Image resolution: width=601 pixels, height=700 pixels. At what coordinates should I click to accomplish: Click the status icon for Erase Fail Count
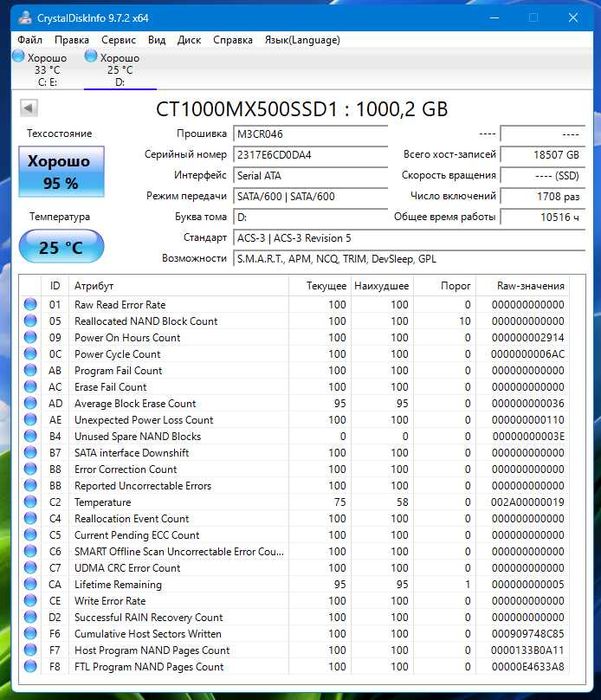[30, 387]
